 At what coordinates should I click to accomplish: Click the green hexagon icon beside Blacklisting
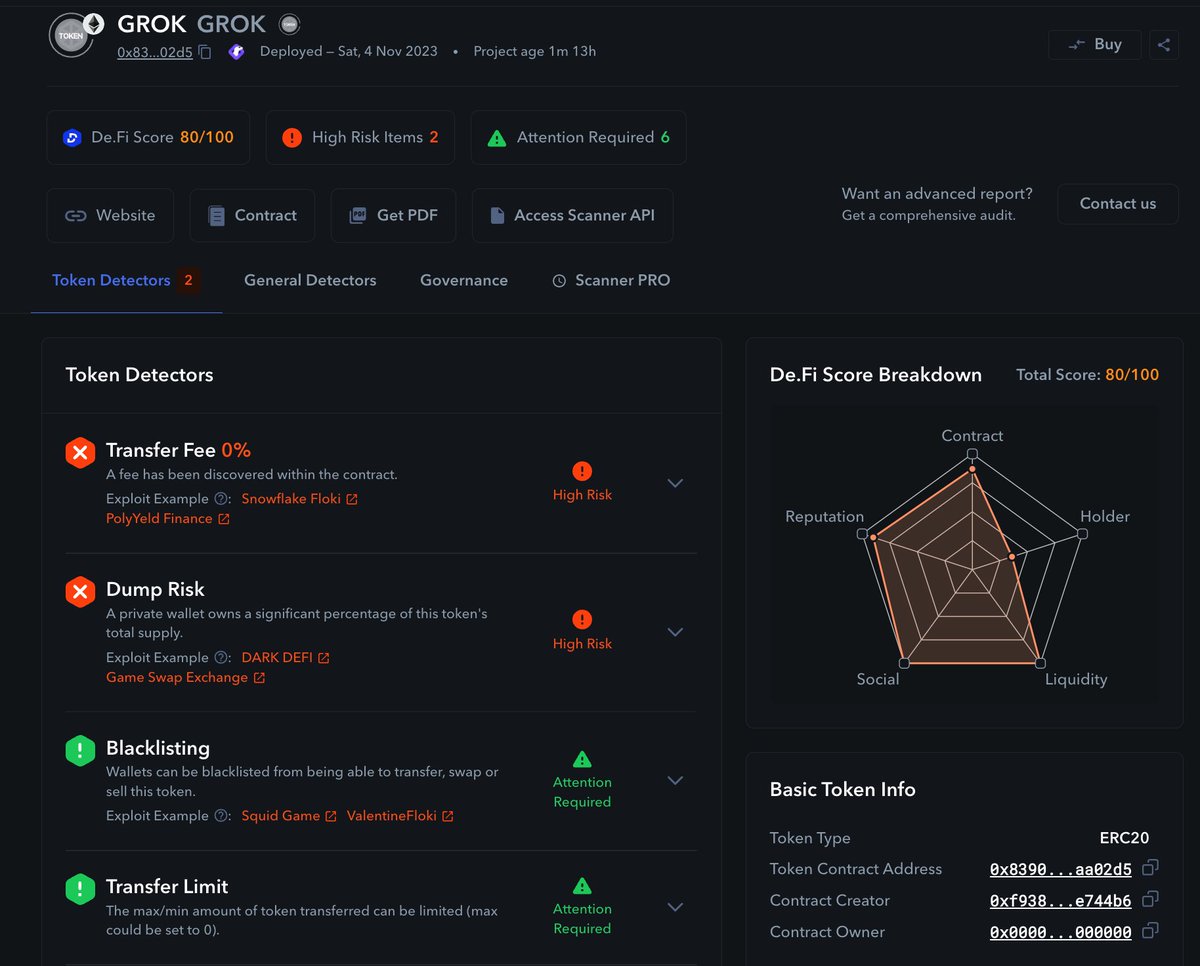click(x=80, y=750)
